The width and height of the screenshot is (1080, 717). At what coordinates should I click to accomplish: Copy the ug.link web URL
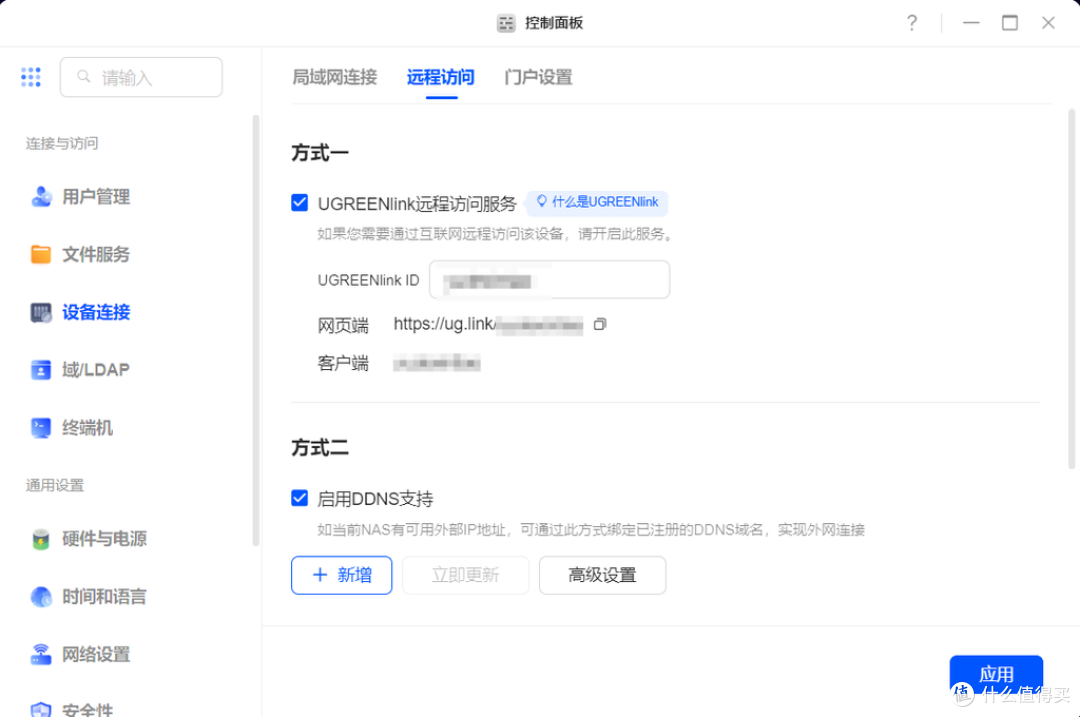[600, 324]
